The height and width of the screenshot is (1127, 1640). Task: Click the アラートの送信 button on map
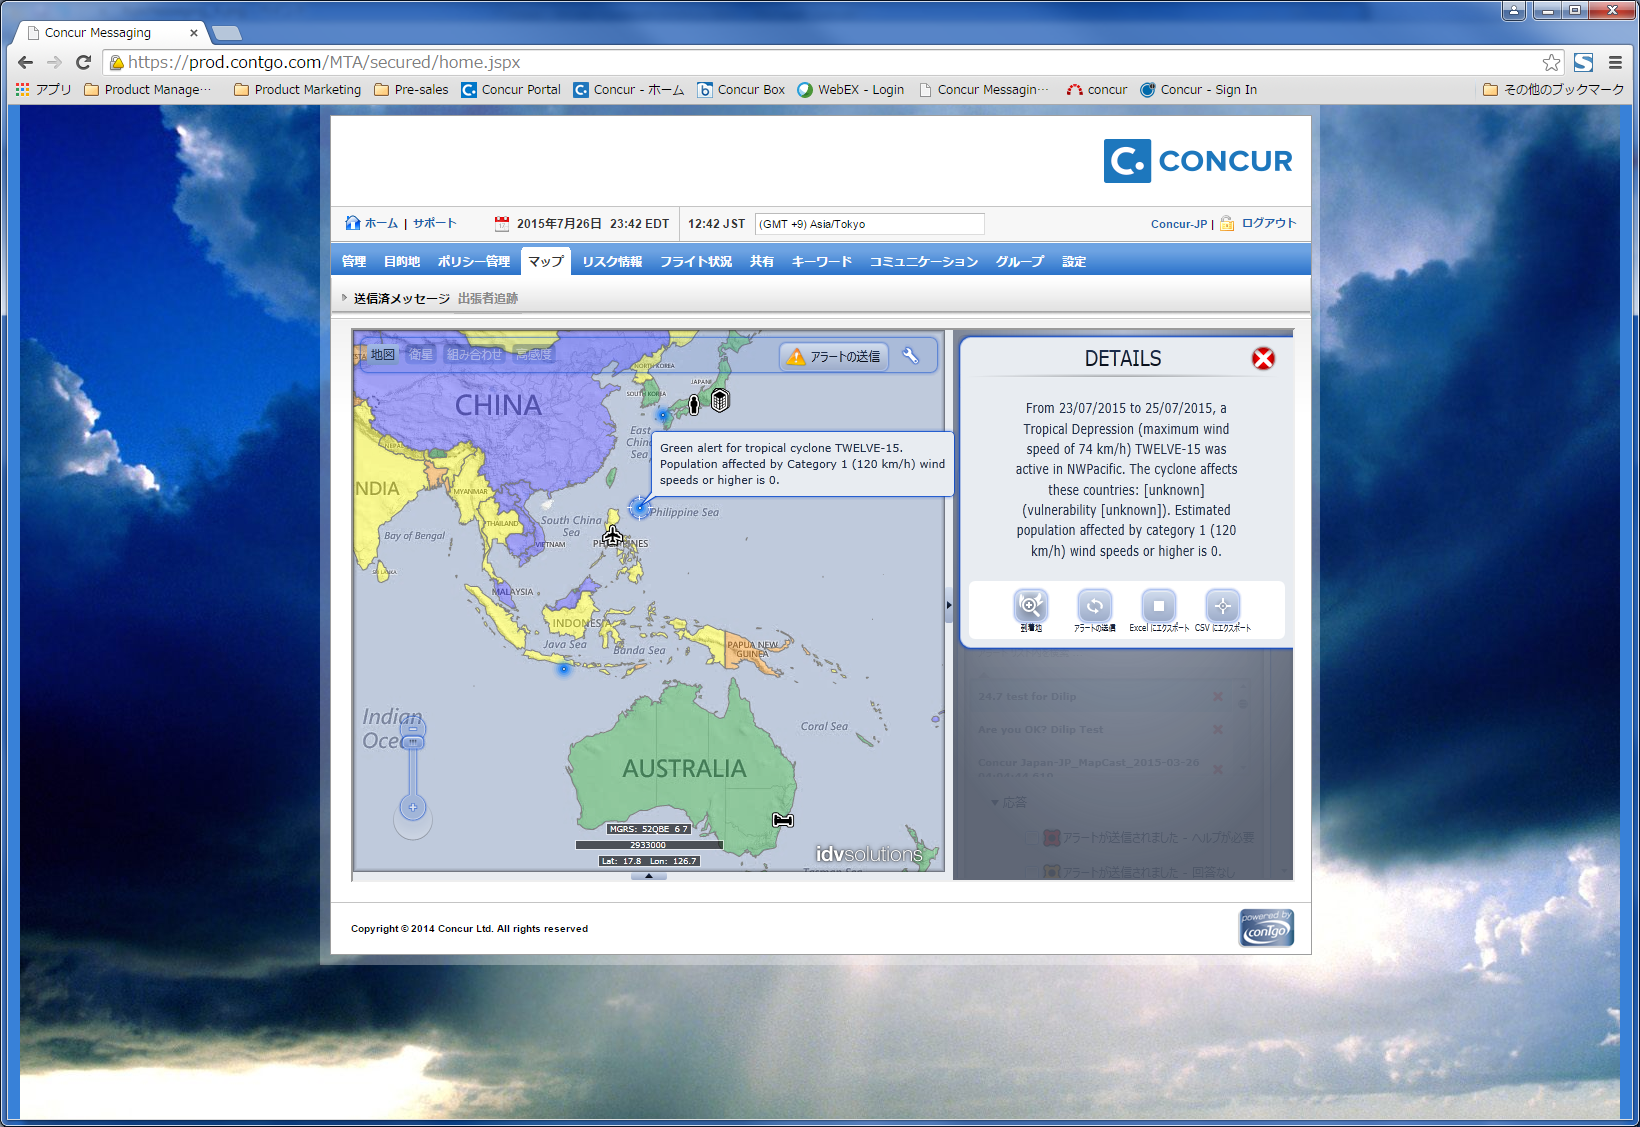coord(834,357)
